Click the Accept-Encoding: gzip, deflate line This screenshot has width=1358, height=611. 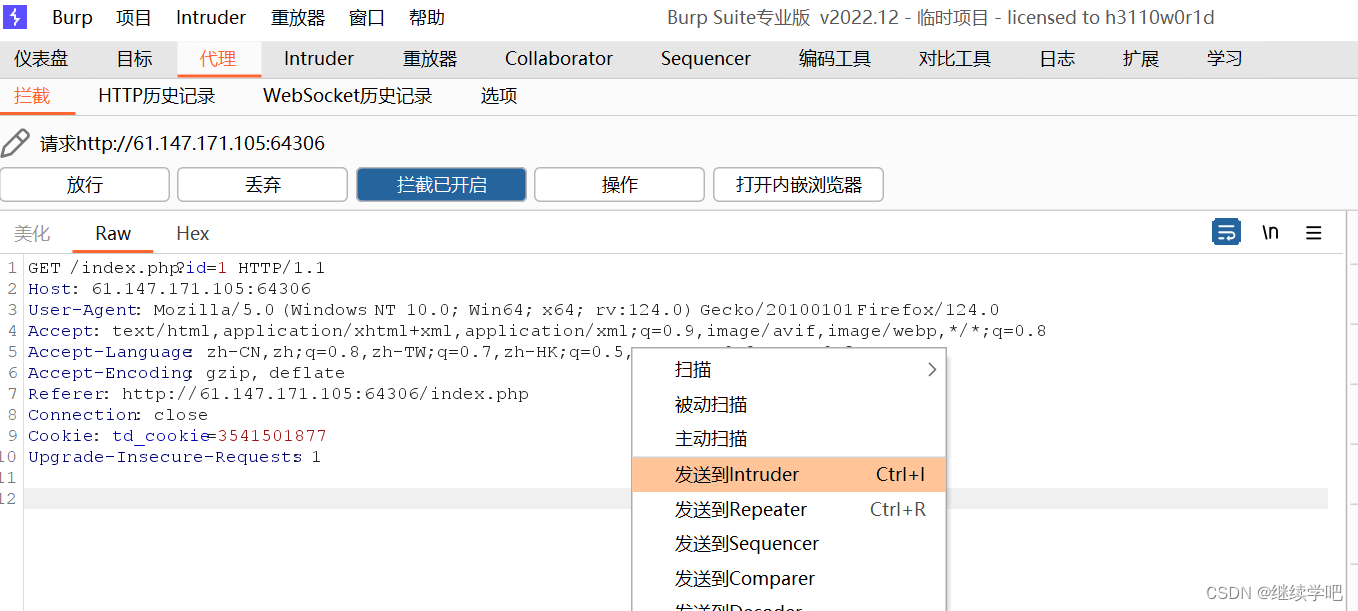[186, 373]
